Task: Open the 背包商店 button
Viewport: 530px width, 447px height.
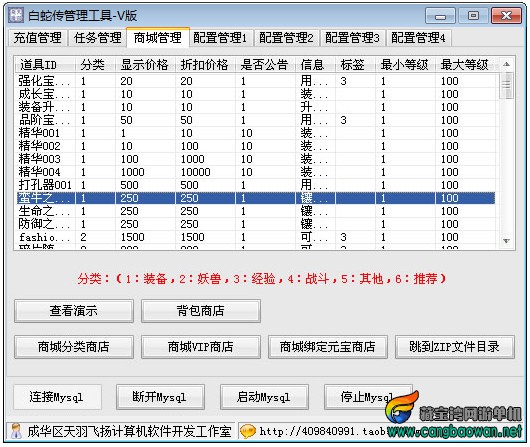Action: tap(200, 310)
